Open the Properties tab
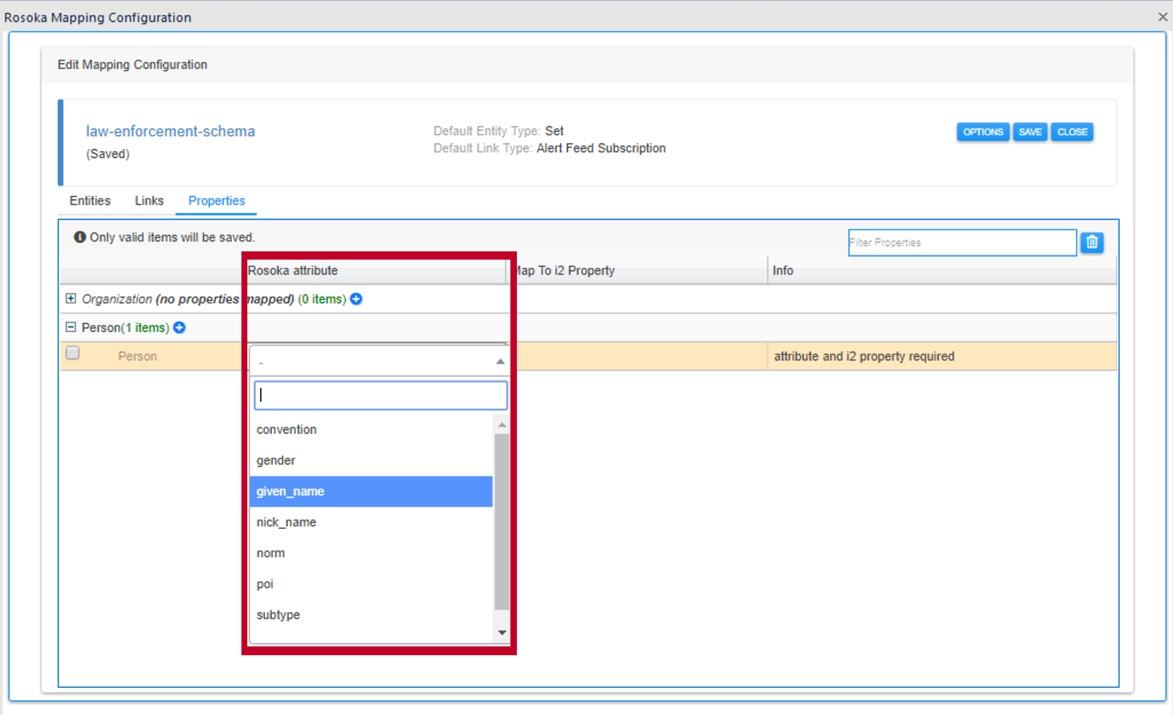 pos(216,200)
